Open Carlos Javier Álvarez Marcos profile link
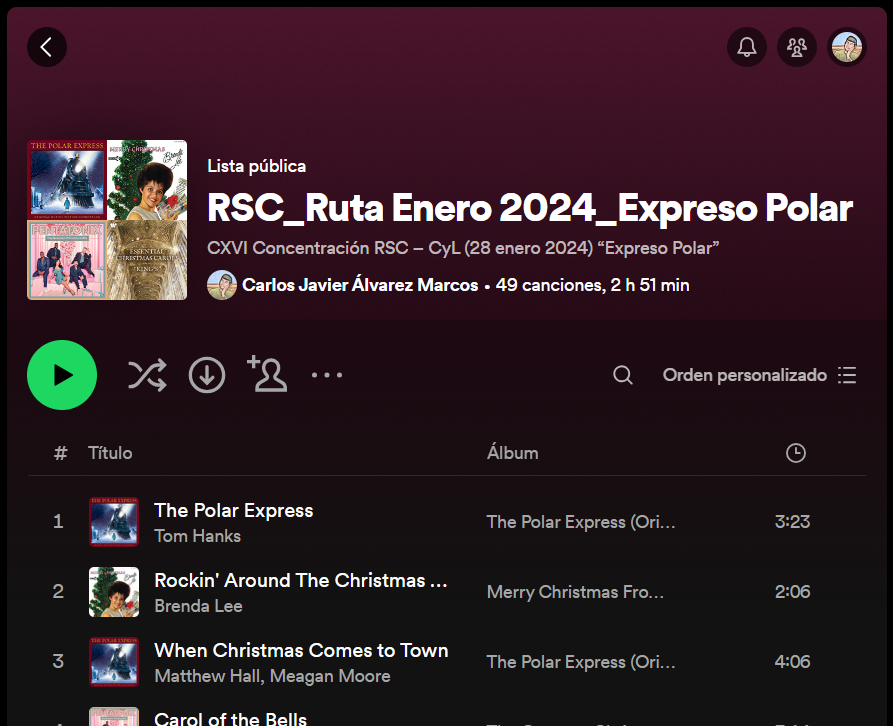 click(360, 285)
